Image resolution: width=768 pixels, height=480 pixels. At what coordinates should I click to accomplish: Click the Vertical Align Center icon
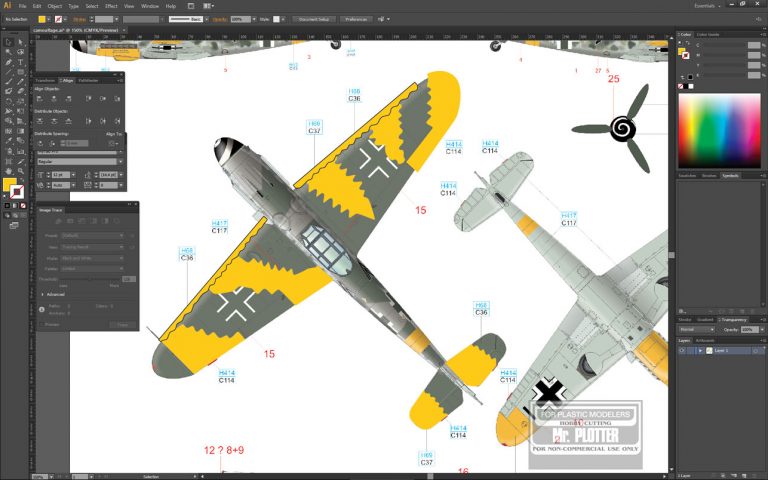pos(103,98)
